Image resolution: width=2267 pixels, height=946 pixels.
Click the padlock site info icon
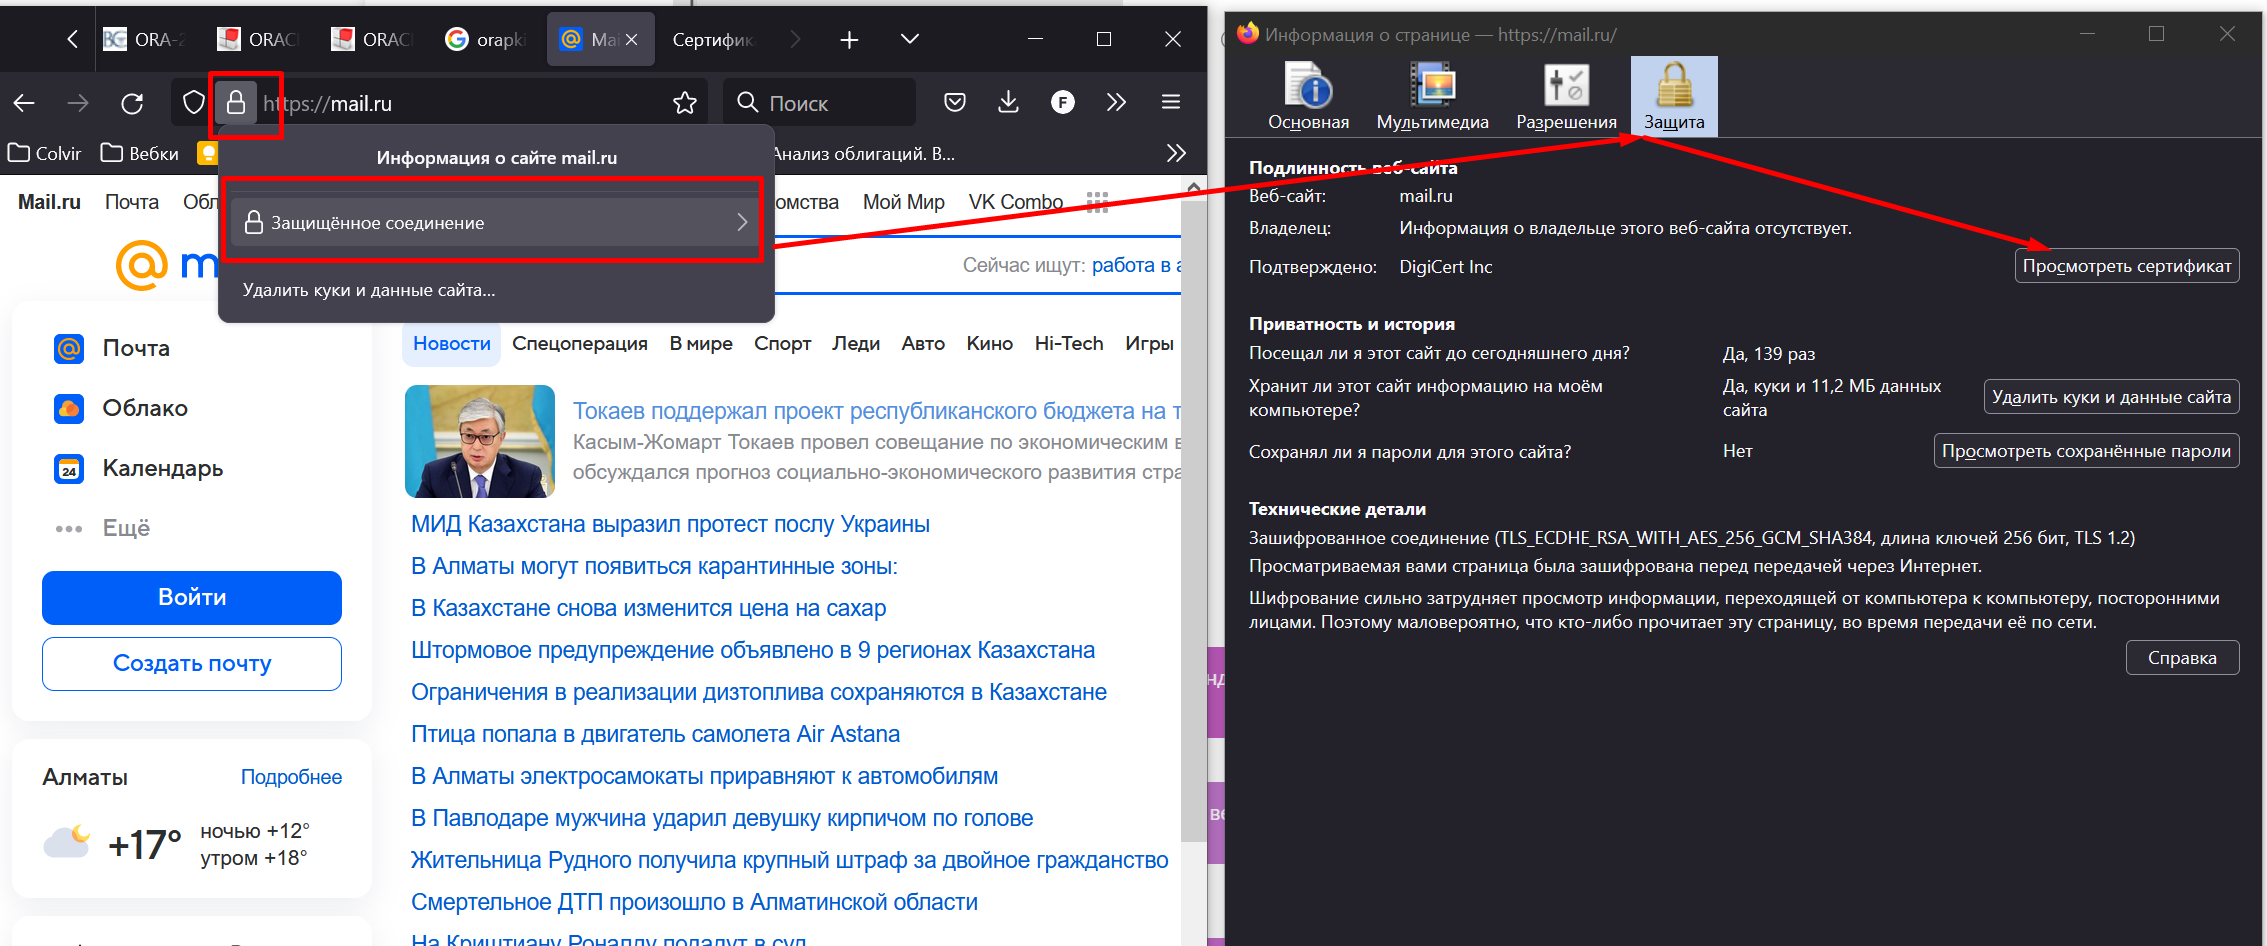[236, 103]
